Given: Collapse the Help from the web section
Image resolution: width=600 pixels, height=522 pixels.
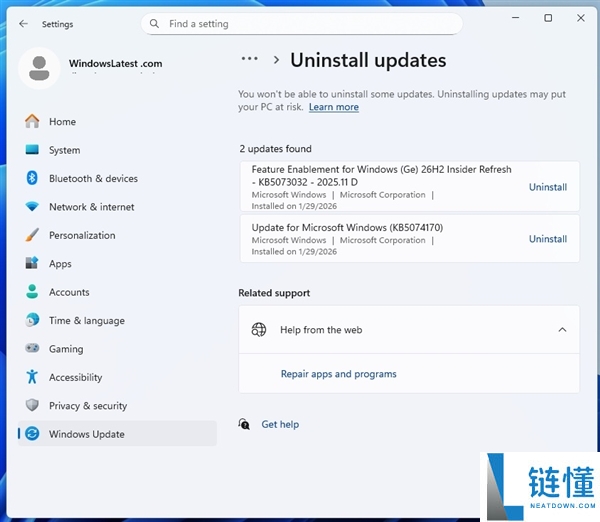Looking at the screenshot, I should point(562,330).
